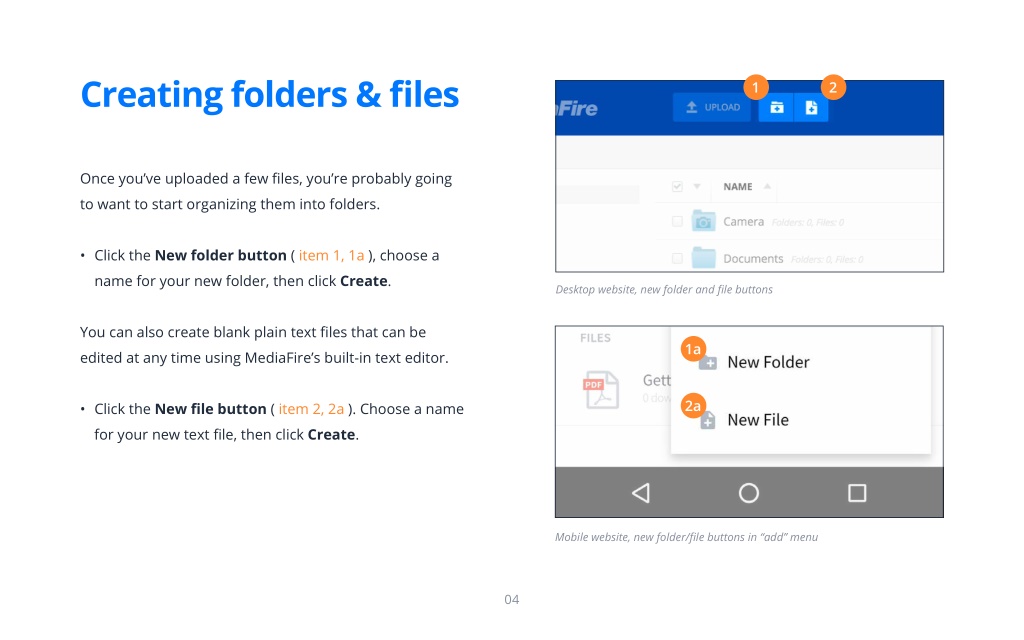Tap the PDF file icon

[601, 390]
